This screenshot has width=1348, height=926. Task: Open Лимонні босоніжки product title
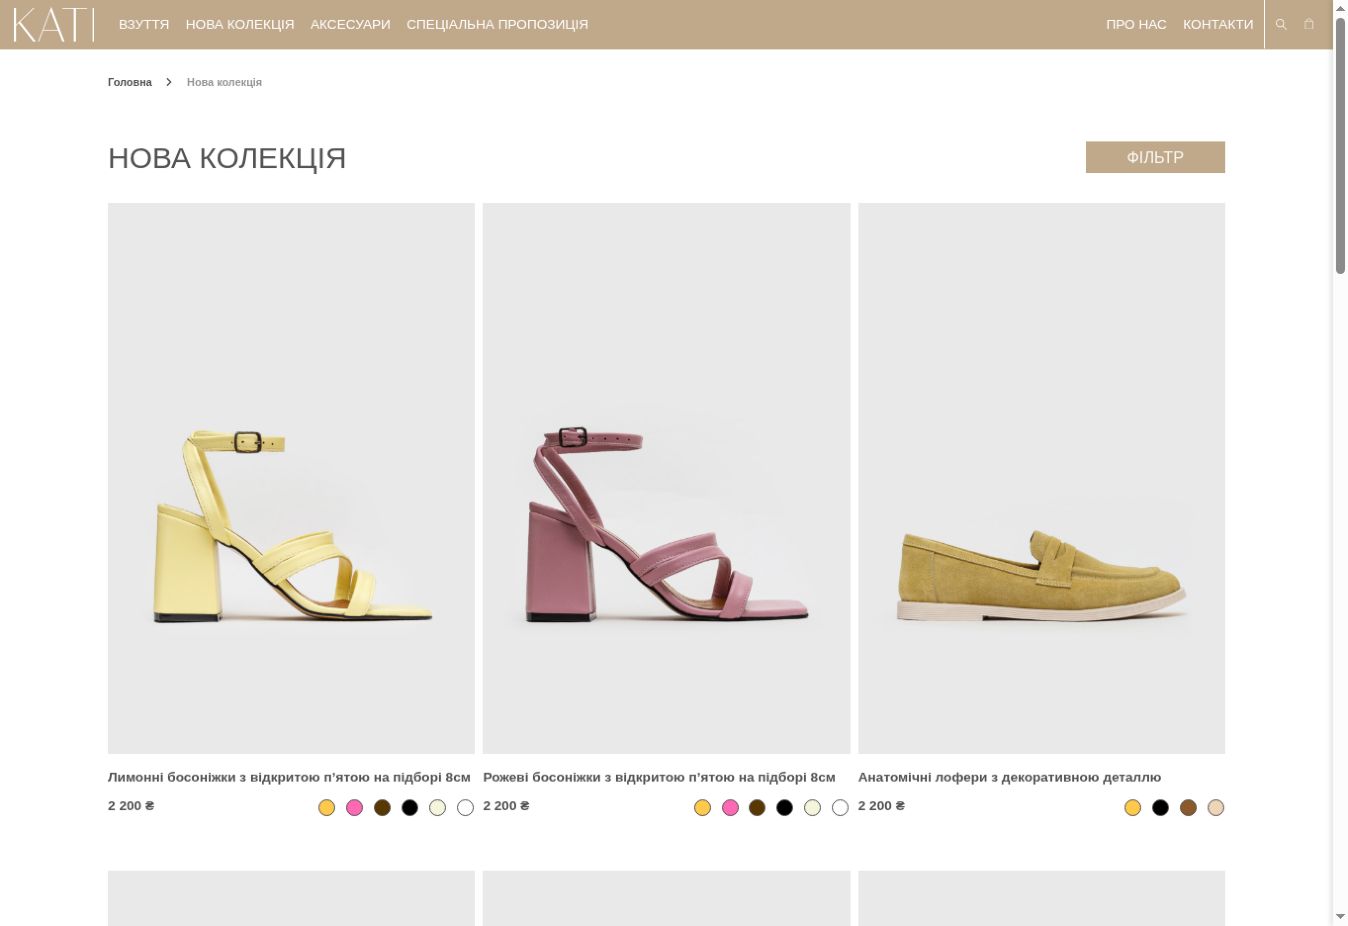click(x=289, y=777)
